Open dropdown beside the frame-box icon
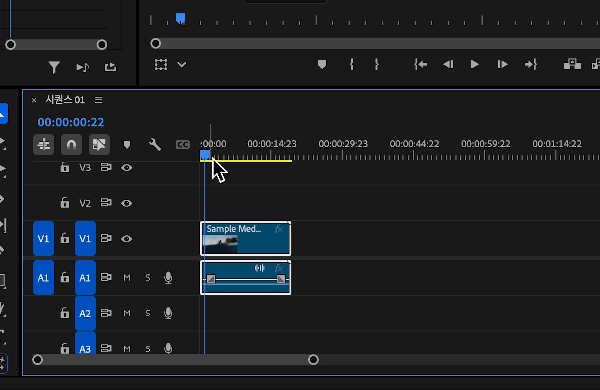Viewport: 600px width, 390px height. tap(182, 65)
